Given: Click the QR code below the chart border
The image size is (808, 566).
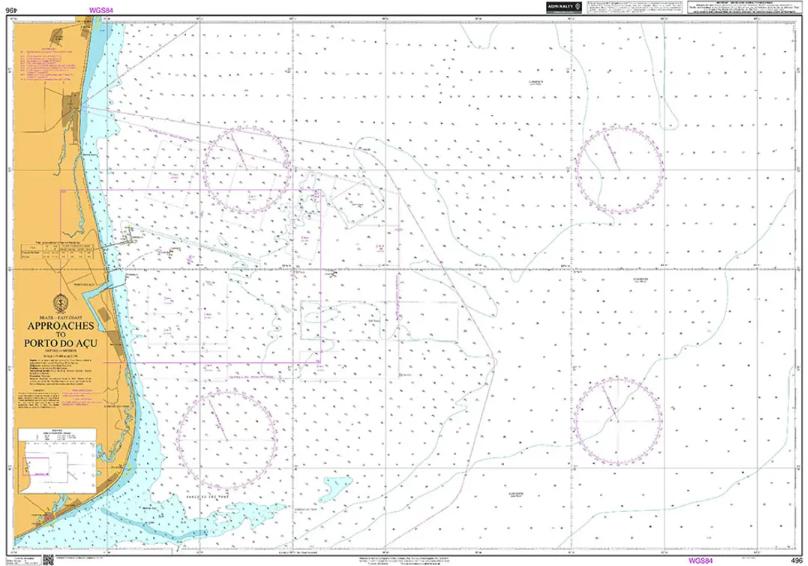Looking at the screenshot, I should 48,560.
